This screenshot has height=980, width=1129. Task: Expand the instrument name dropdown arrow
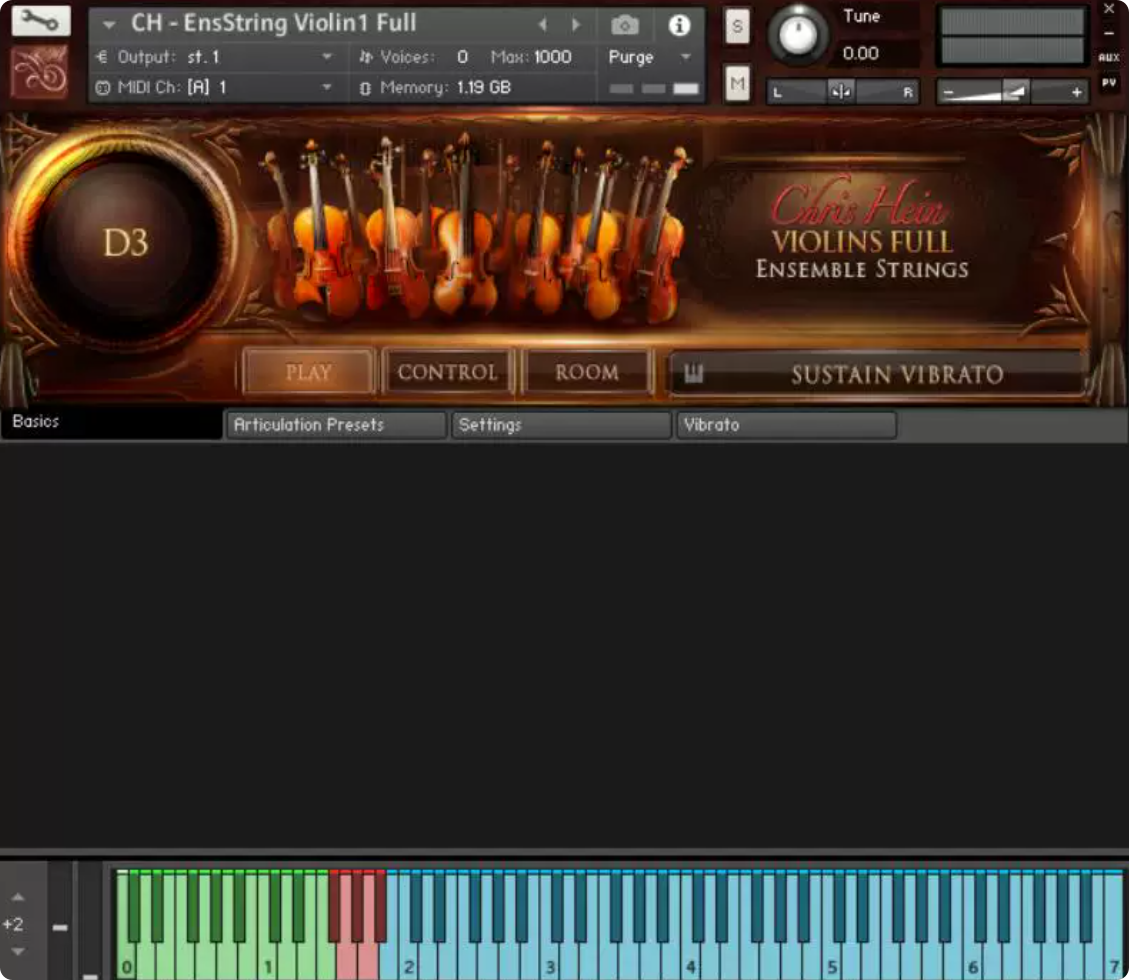(109, 24)
